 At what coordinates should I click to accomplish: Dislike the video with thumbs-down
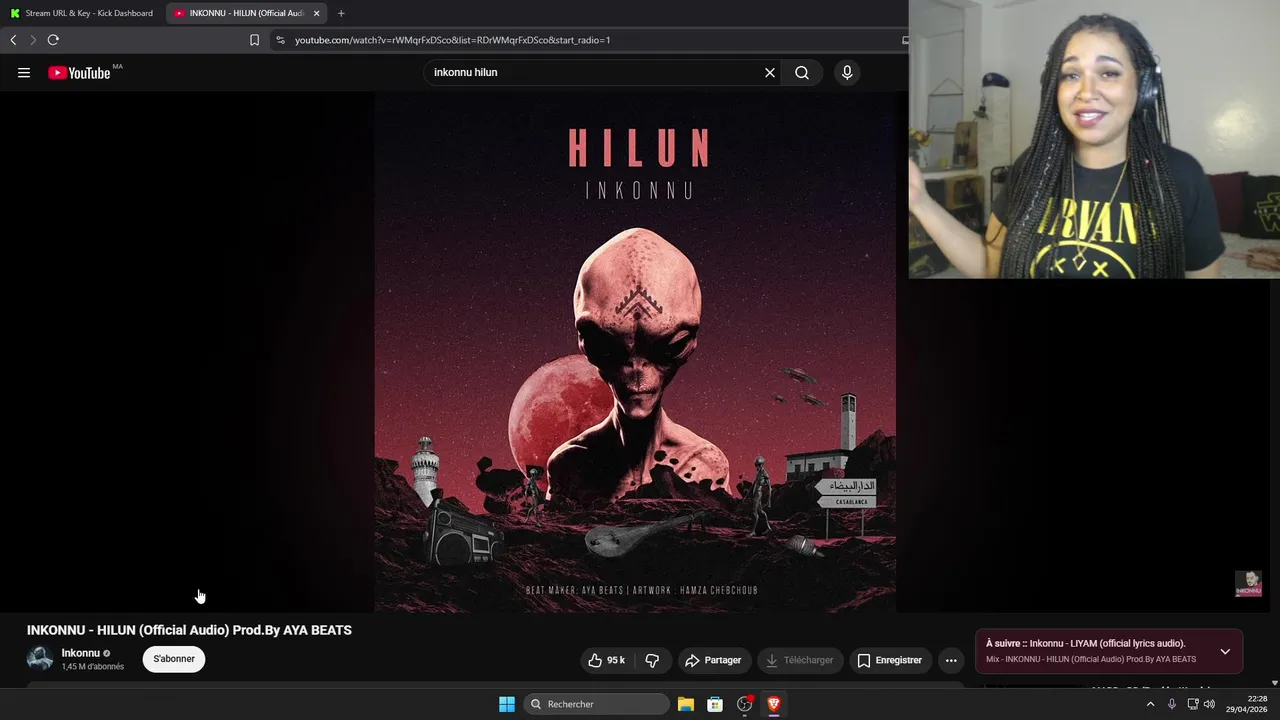652,660
